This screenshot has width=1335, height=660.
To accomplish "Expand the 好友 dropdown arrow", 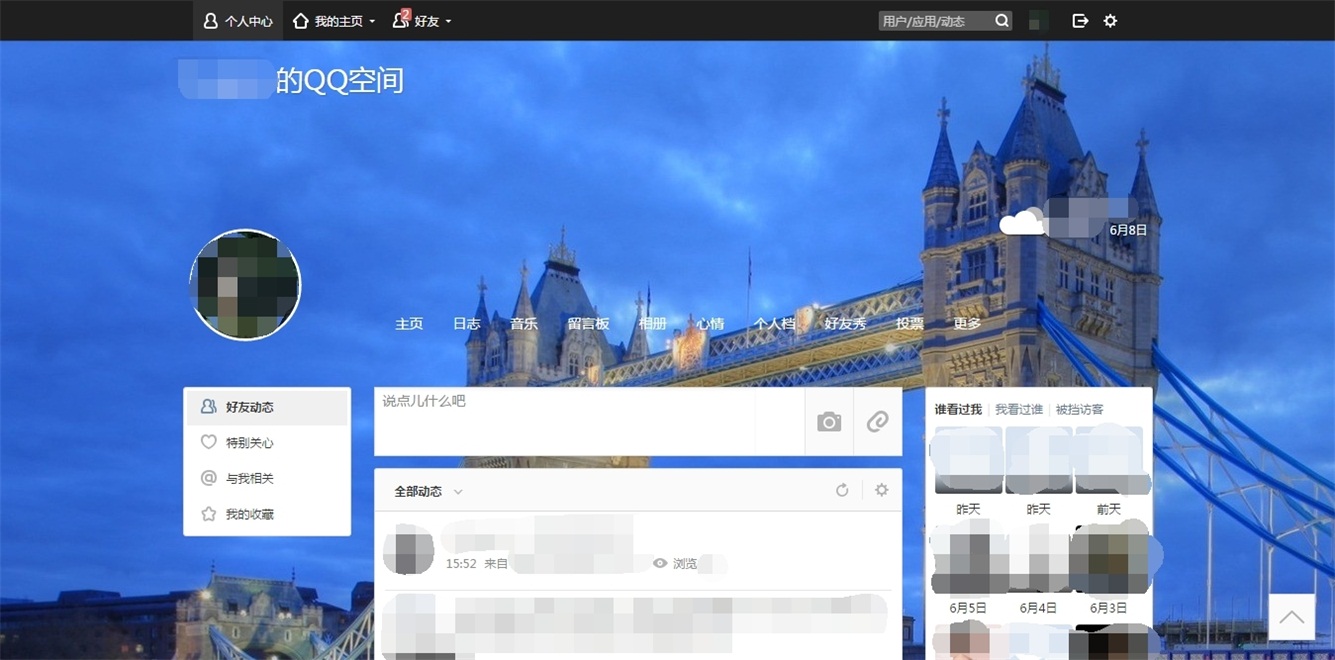I will tap(447, 20).
